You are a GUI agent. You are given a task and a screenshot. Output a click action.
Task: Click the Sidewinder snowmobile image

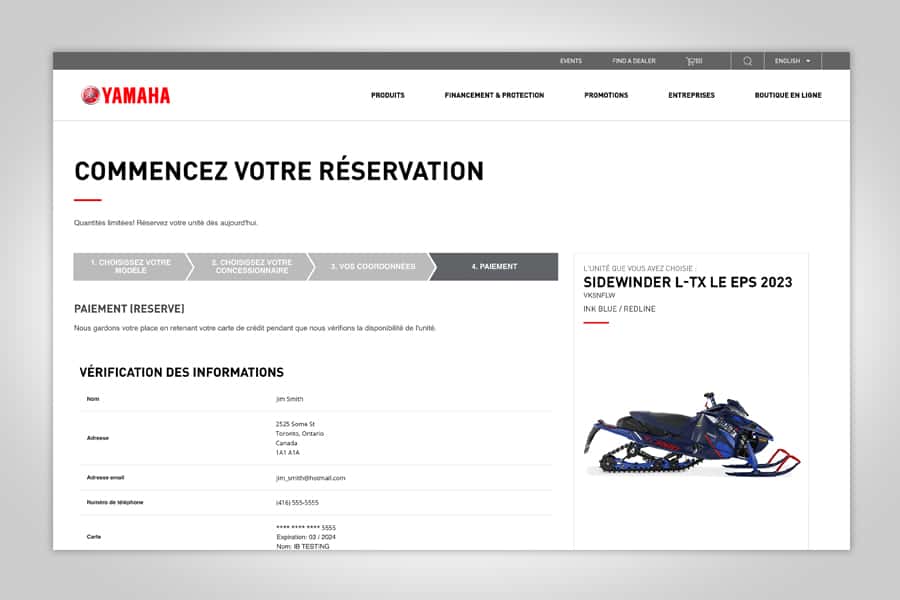692,435
